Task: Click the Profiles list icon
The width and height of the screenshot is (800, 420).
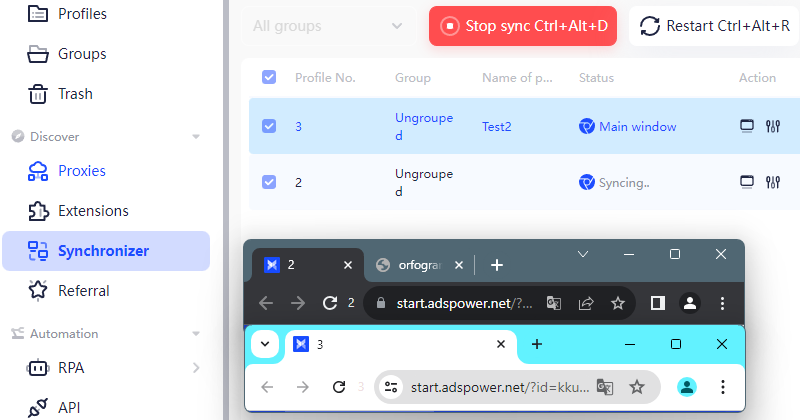Action: pos(38,14)
